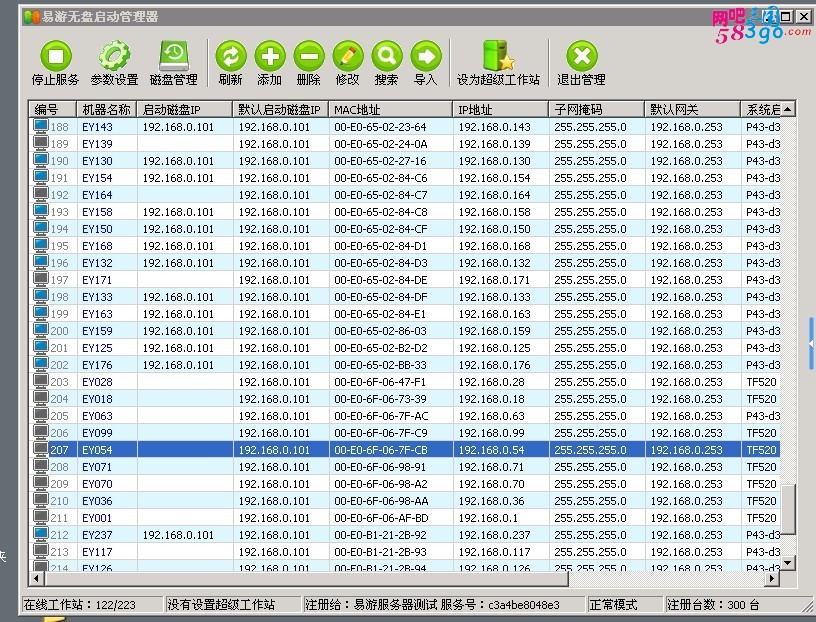
Task: Click computer icon for row 200
Action: click(x=41, y=331)
